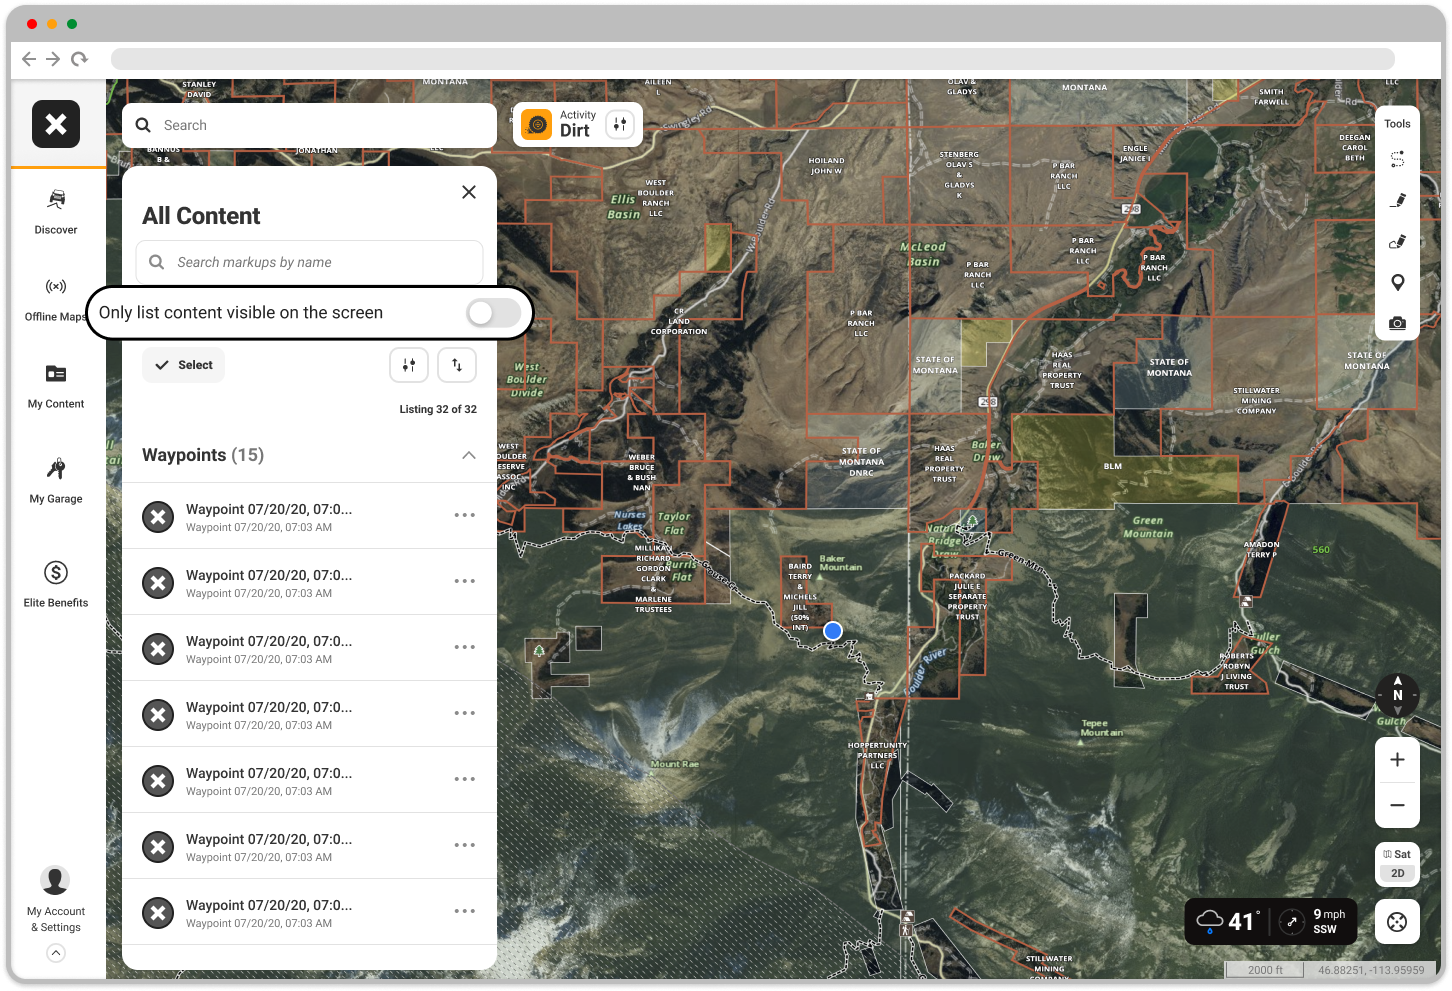Click the HOPPERTUNITY PARTNERS LLC parcel label
The width and height of the screenshot is (1452, 991).
click(877, 755)
